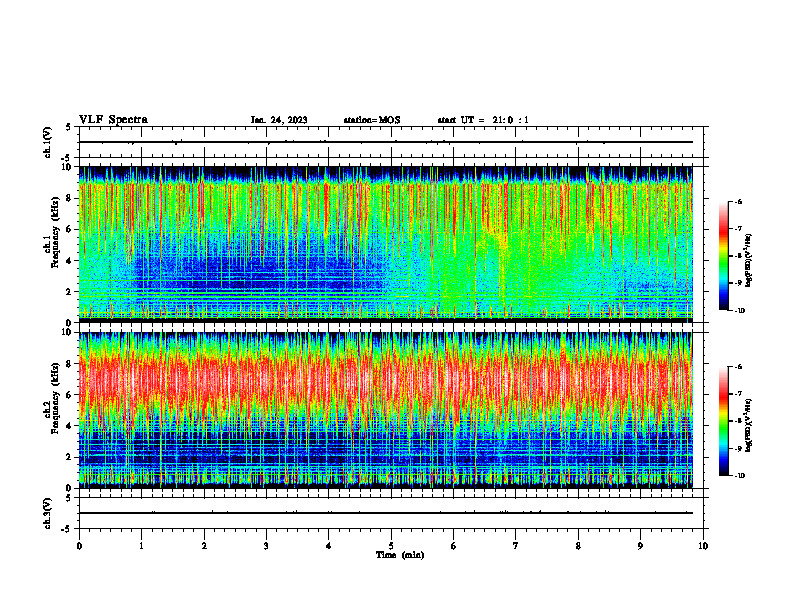The width and height of the screenshot is (792, 612).
Task: Click the "ch.3(V)" waveform axis label
Action: tap(48, 513)
